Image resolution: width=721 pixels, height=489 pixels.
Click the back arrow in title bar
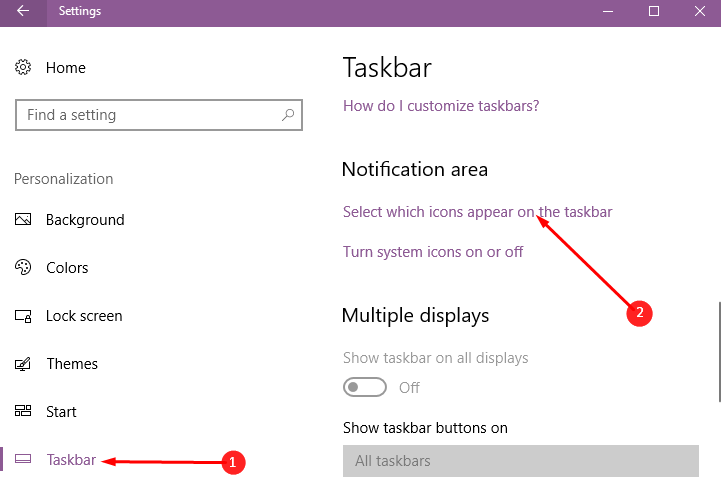coord(23,11)
